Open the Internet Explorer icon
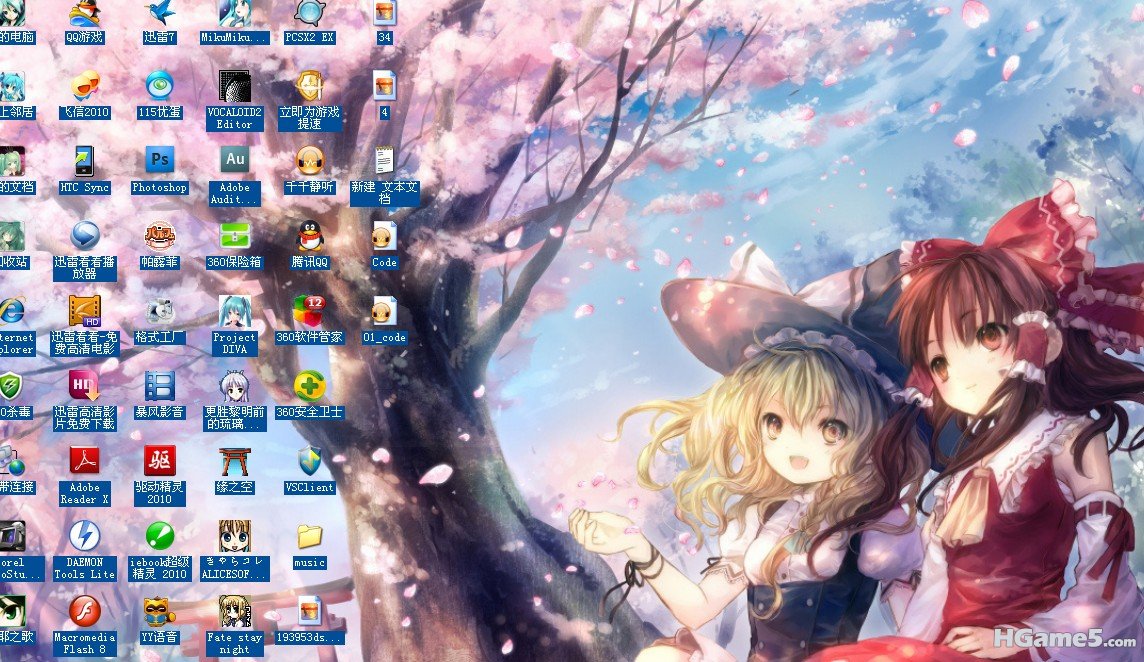1144x662 pixels. click(12, 312)
